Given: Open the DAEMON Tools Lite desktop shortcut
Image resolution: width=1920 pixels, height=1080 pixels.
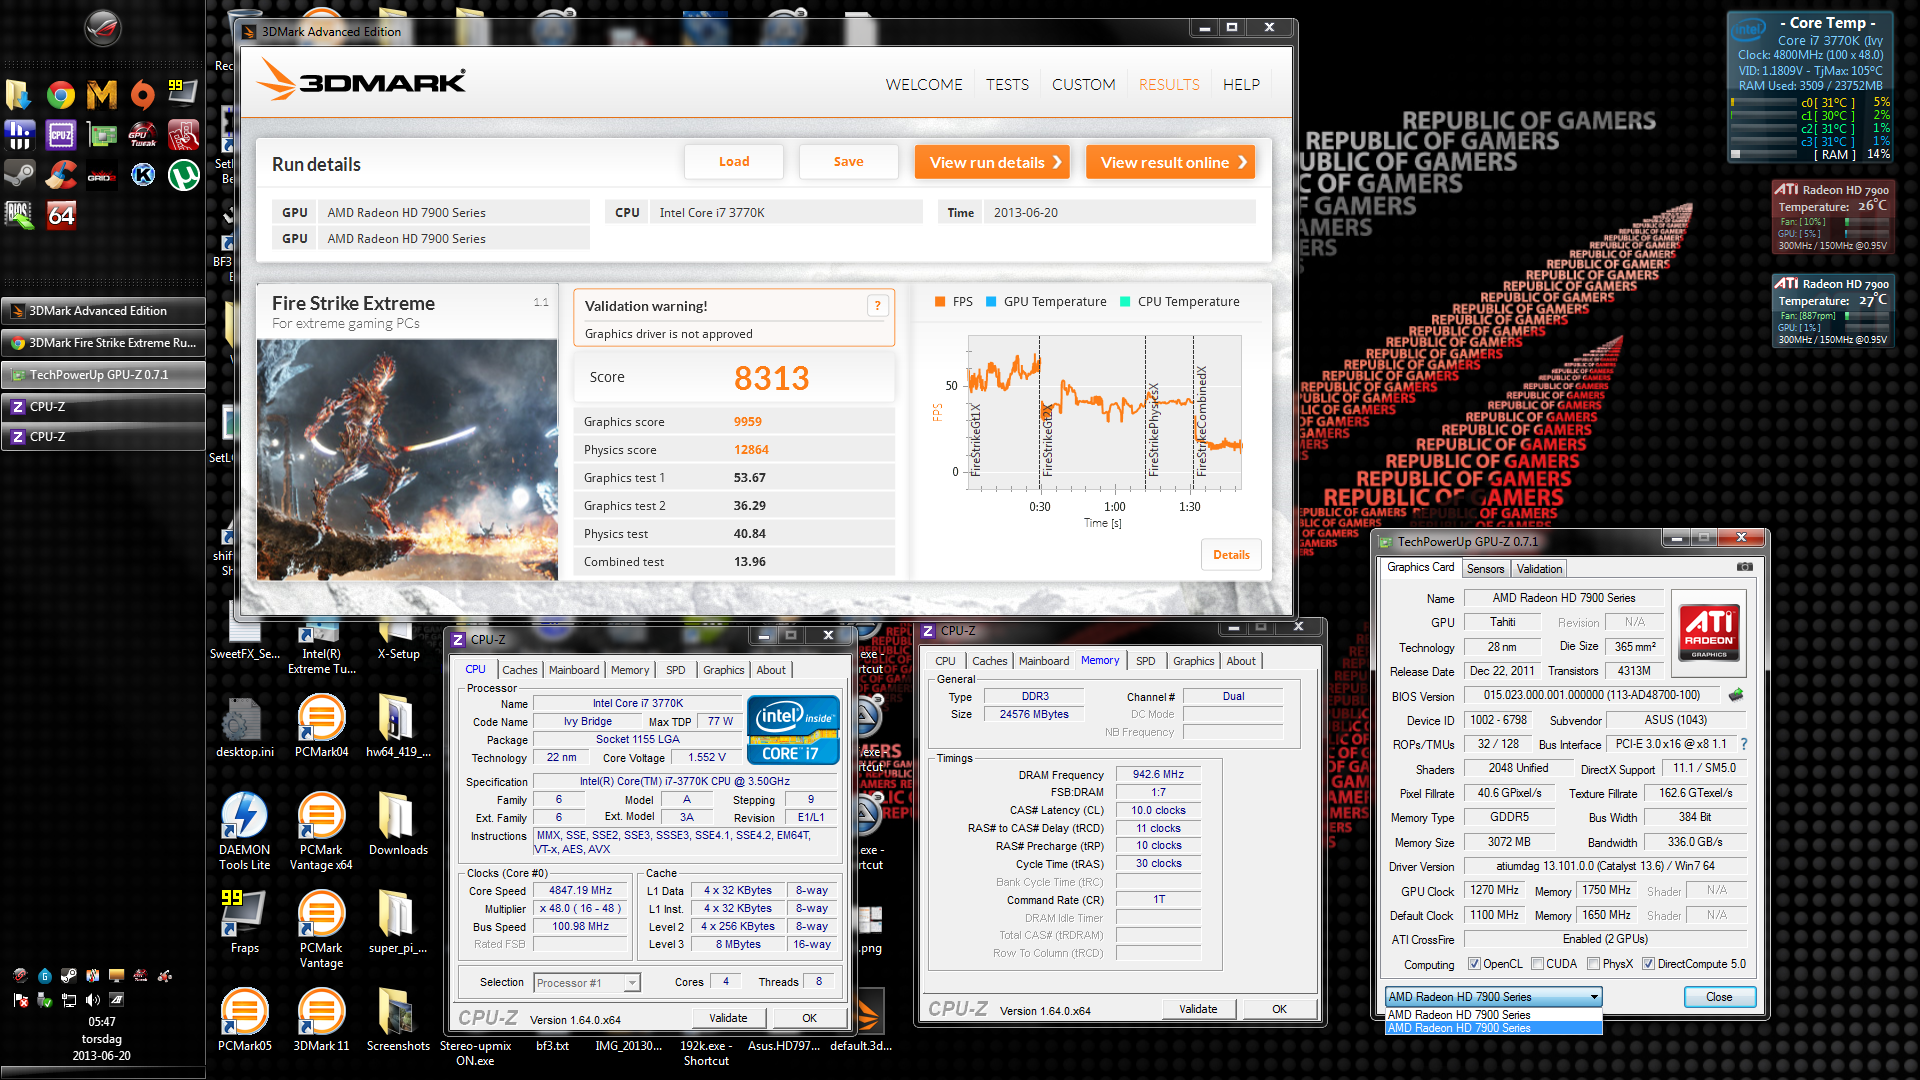Looking at the screenshot, I should [244, 830].
